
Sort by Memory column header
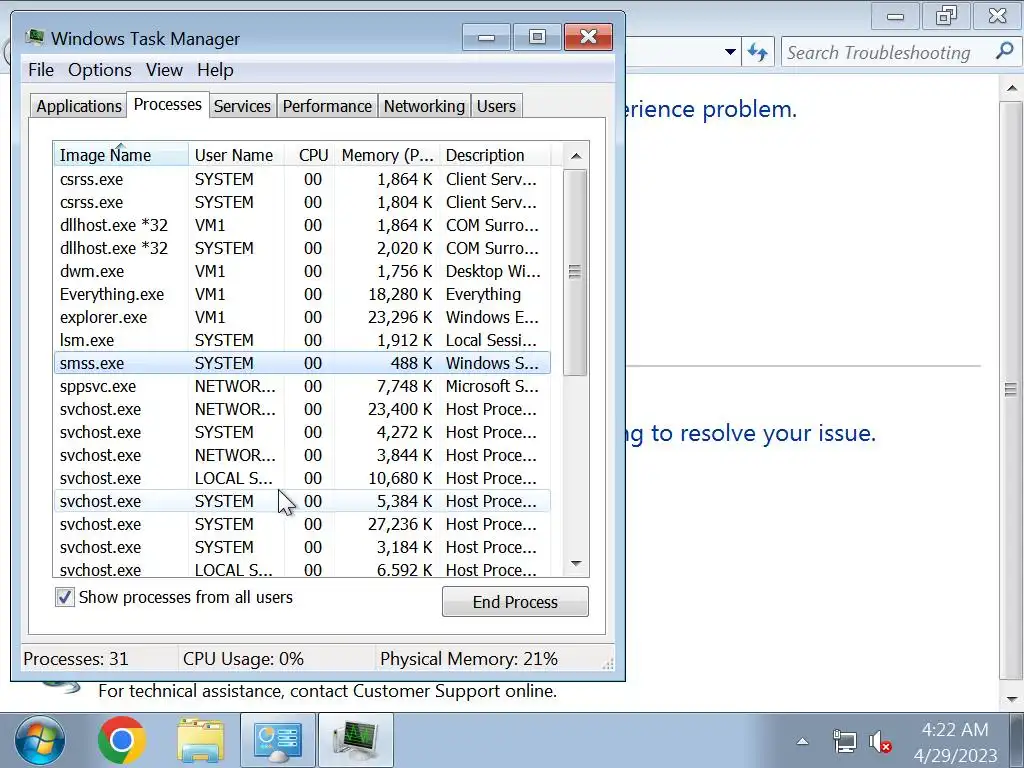(388, 155)
